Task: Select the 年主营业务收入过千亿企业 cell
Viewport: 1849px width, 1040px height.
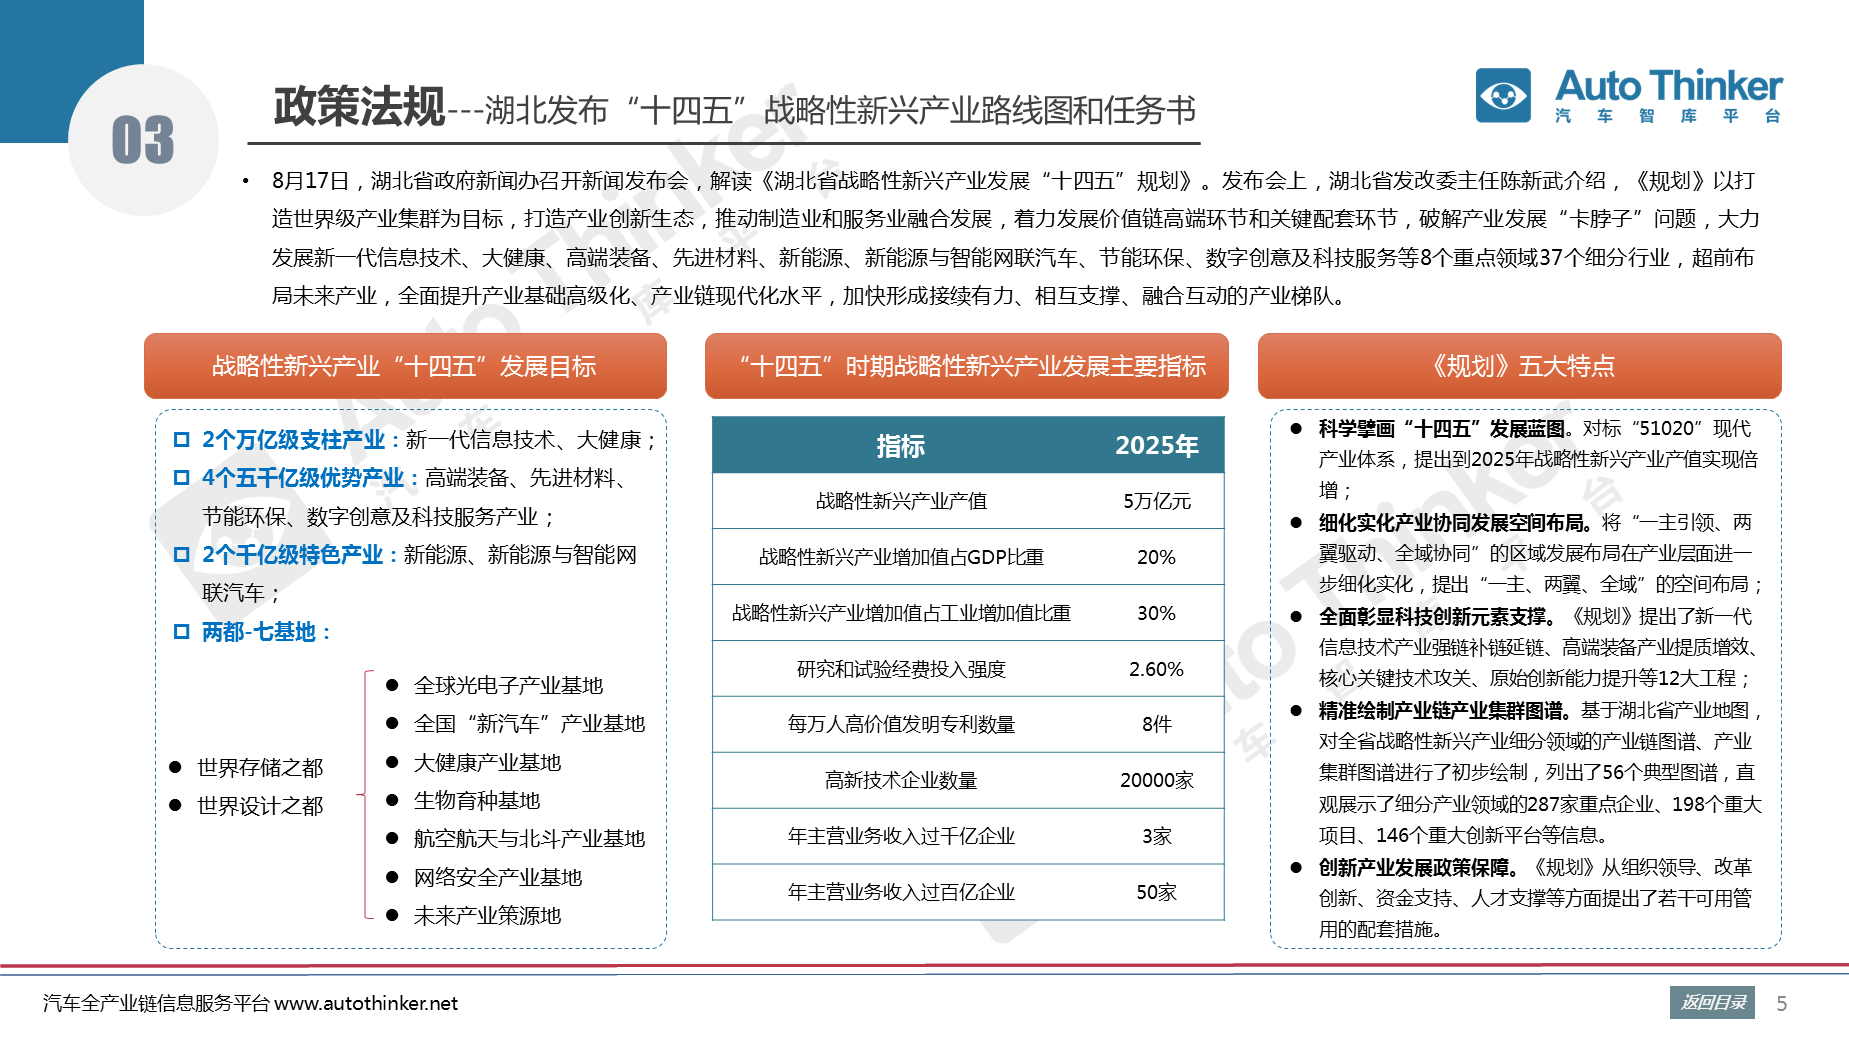Action: coord(901,836)
